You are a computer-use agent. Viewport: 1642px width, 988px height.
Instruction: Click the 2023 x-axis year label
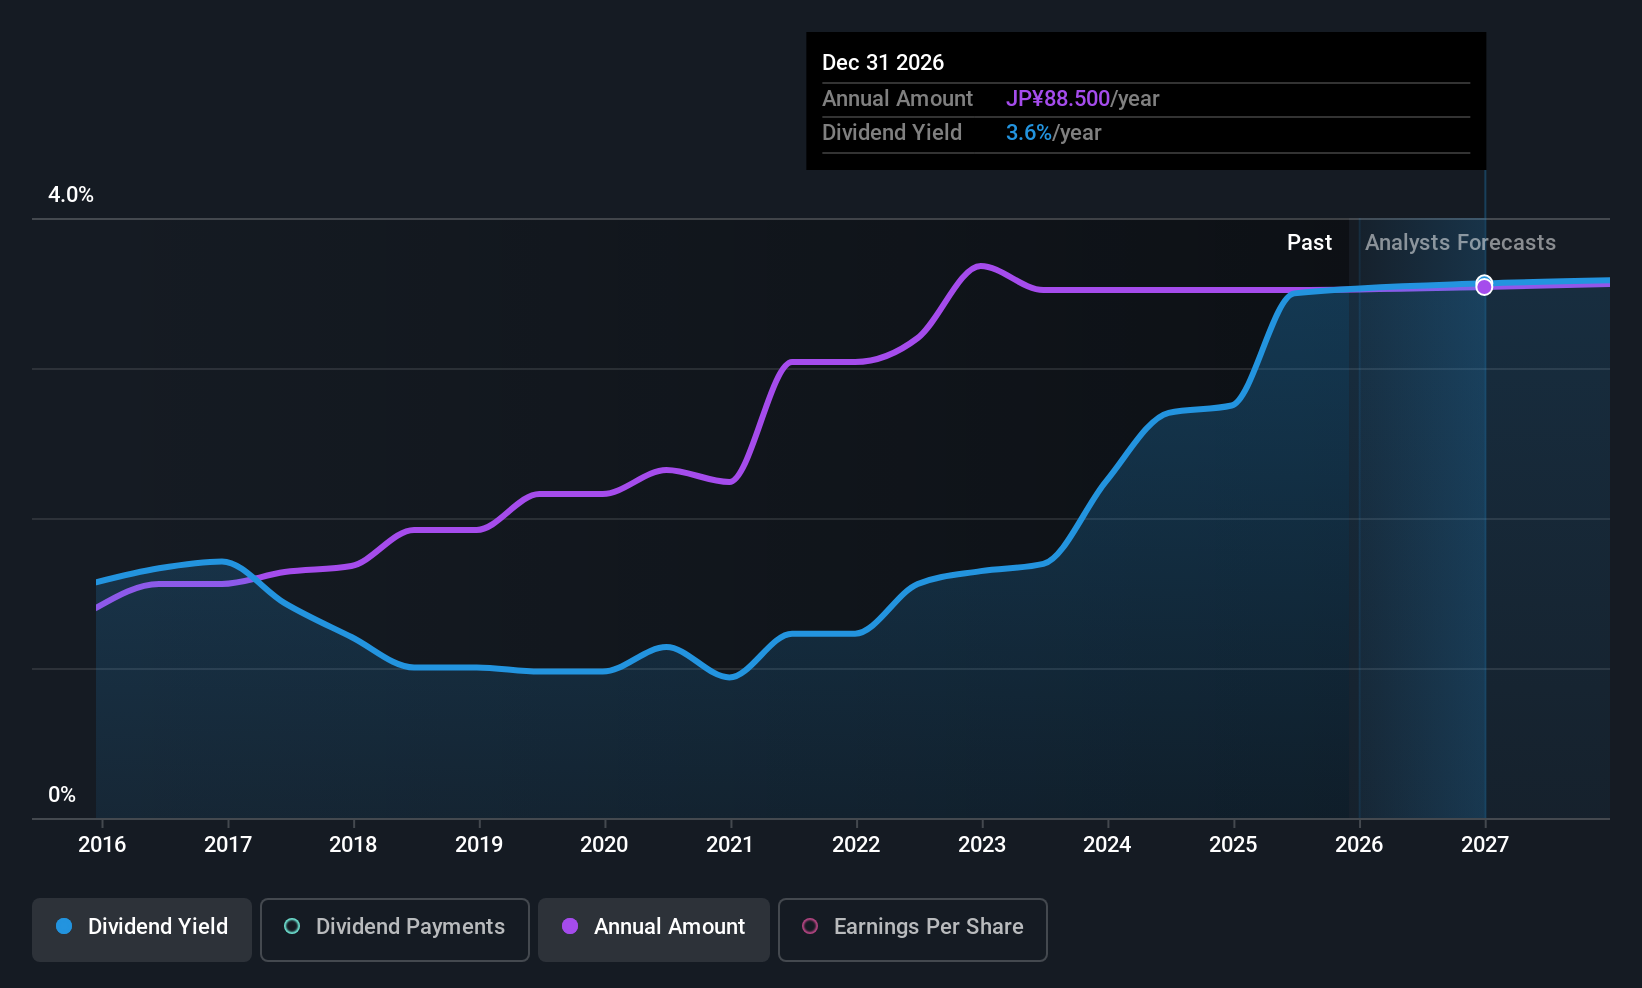click(x=982, y=845)
